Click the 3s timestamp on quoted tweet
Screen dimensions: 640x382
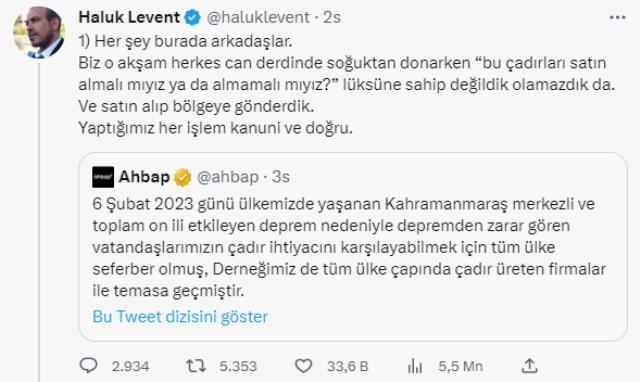point(281,177)
